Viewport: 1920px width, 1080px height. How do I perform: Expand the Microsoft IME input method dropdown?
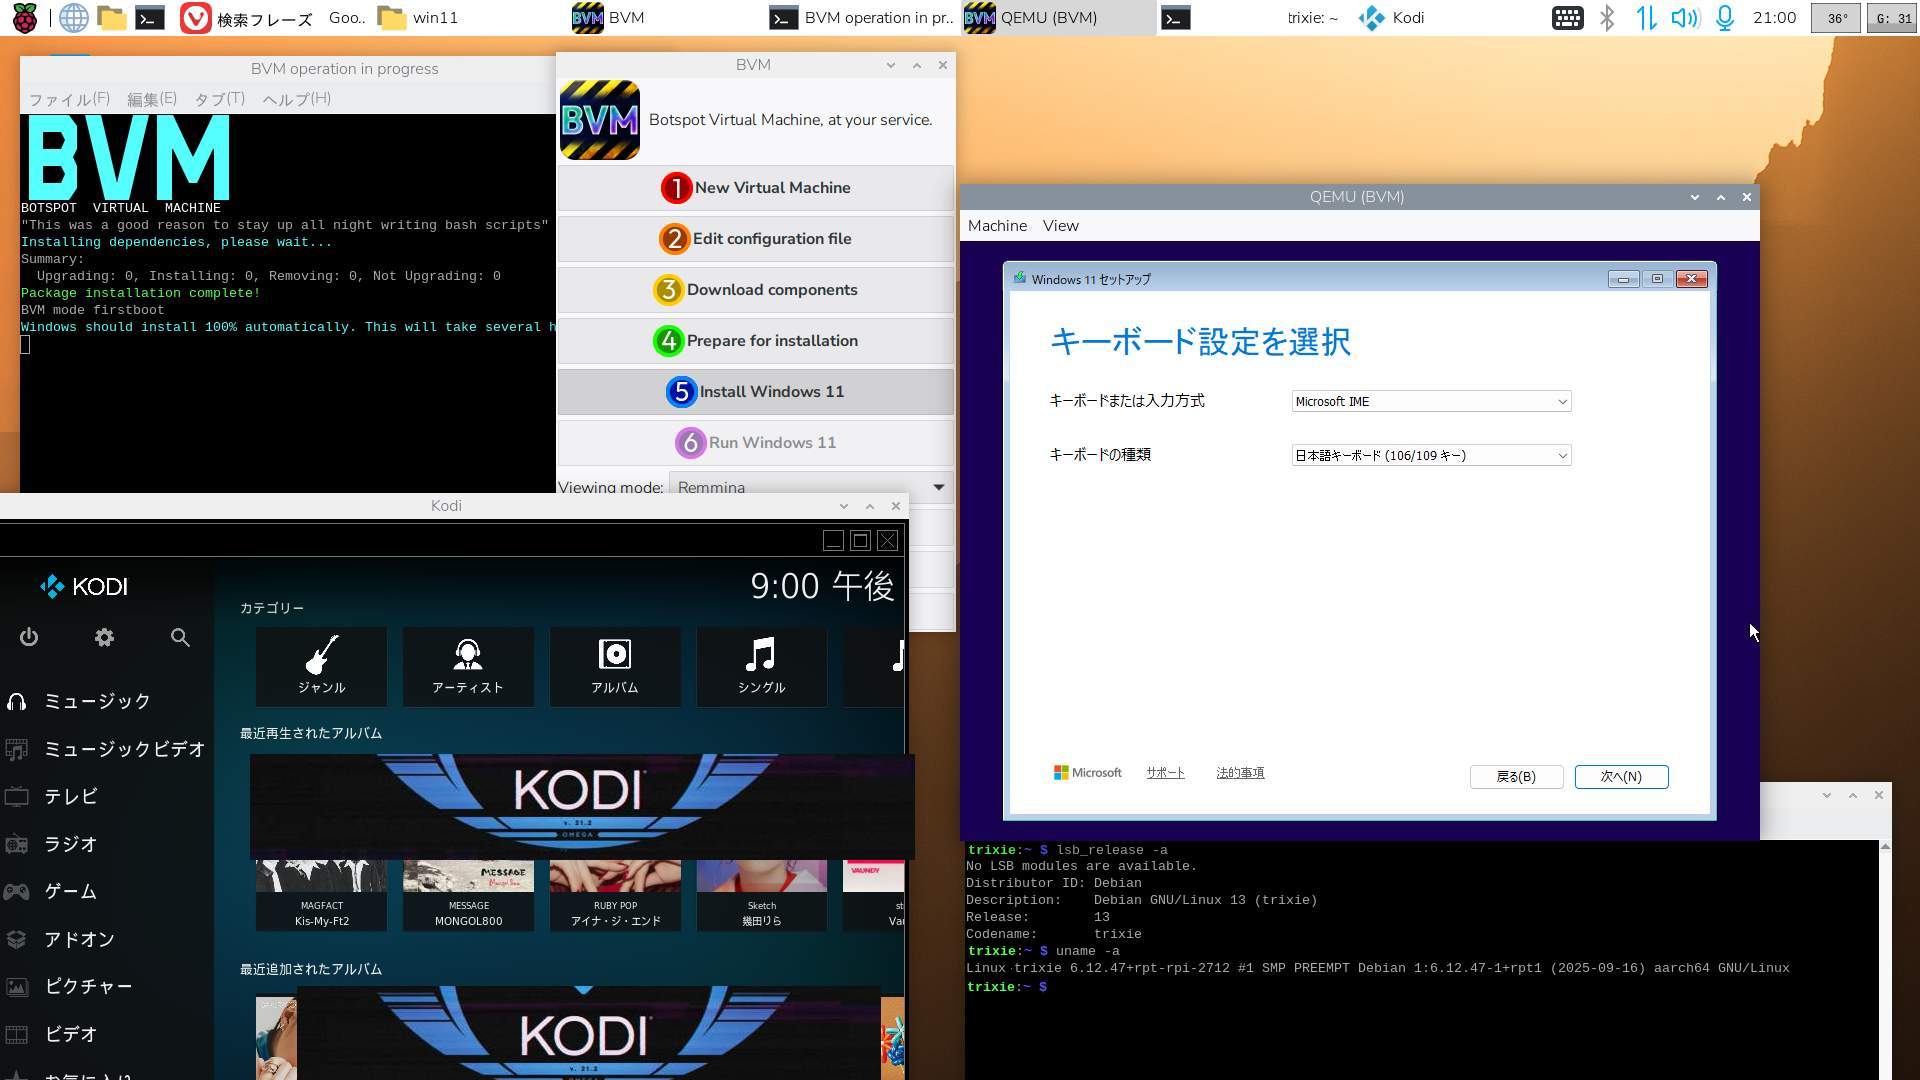tap(1431, 402)
